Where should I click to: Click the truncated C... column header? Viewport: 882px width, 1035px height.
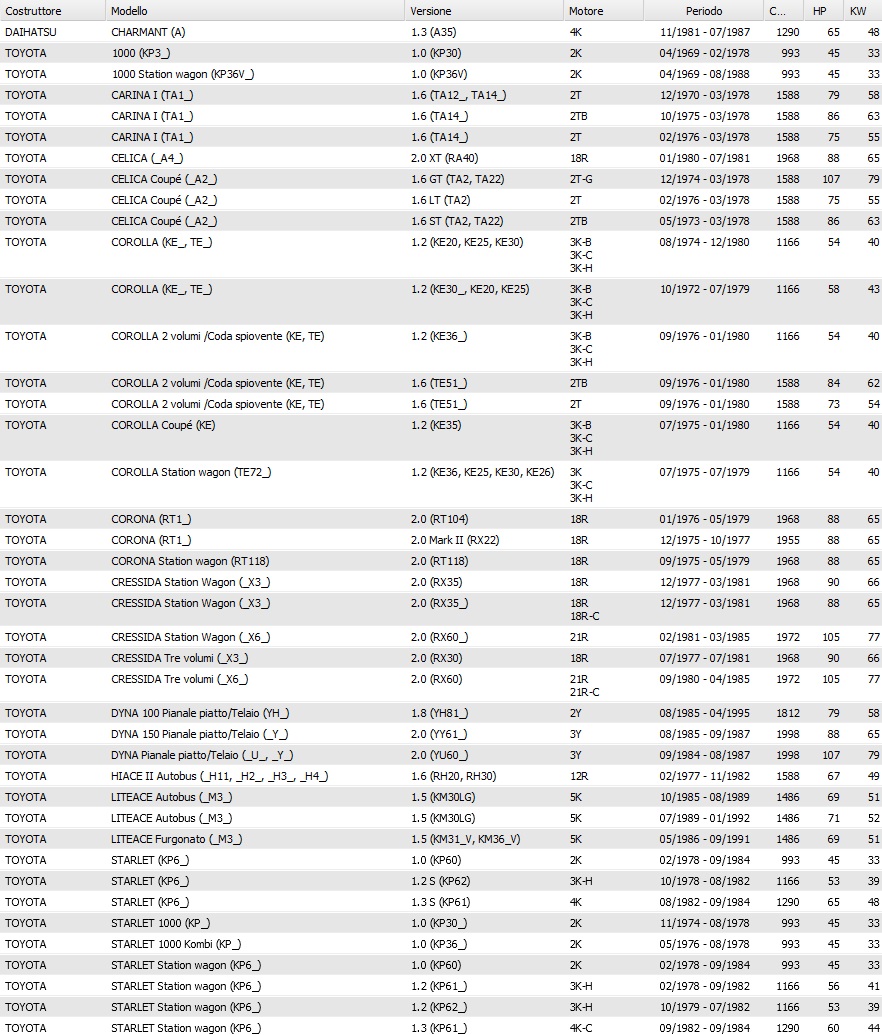tap(784, 11)
